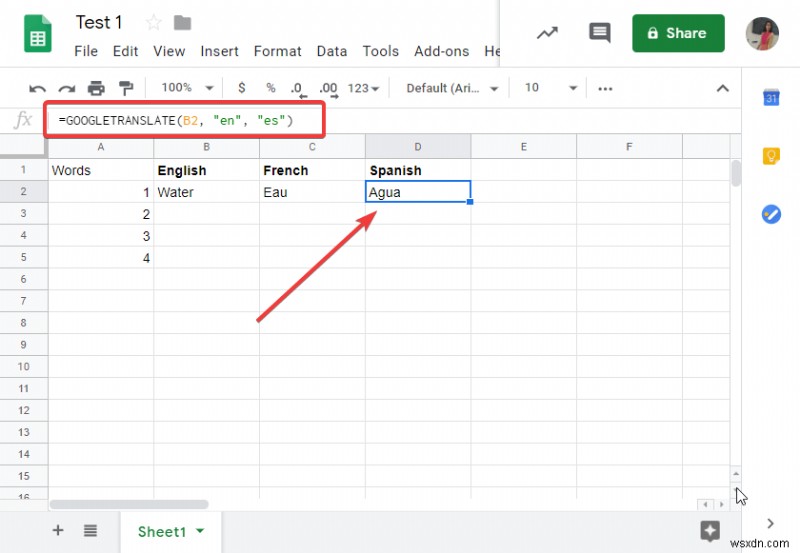Star the Test 1 document
This screenshot has width=800, height=553.
coord(154,22)
